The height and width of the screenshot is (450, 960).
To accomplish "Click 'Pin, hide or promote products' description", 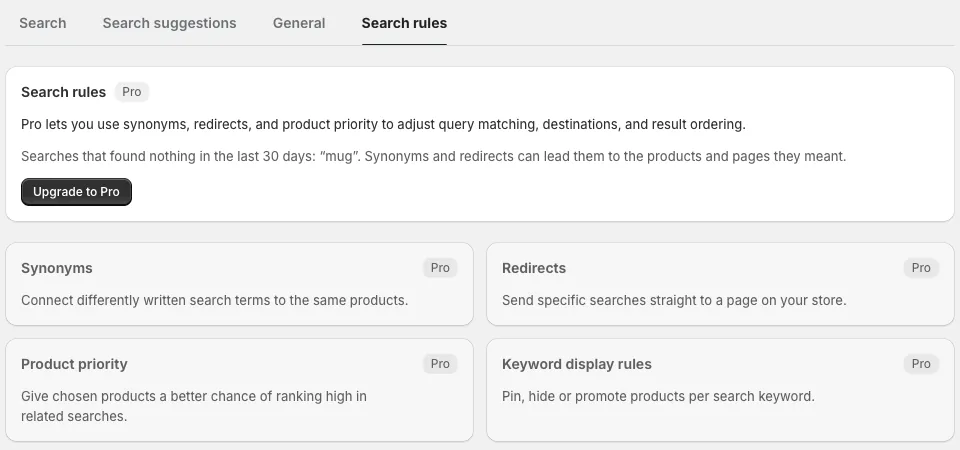I will coord(658,396).
